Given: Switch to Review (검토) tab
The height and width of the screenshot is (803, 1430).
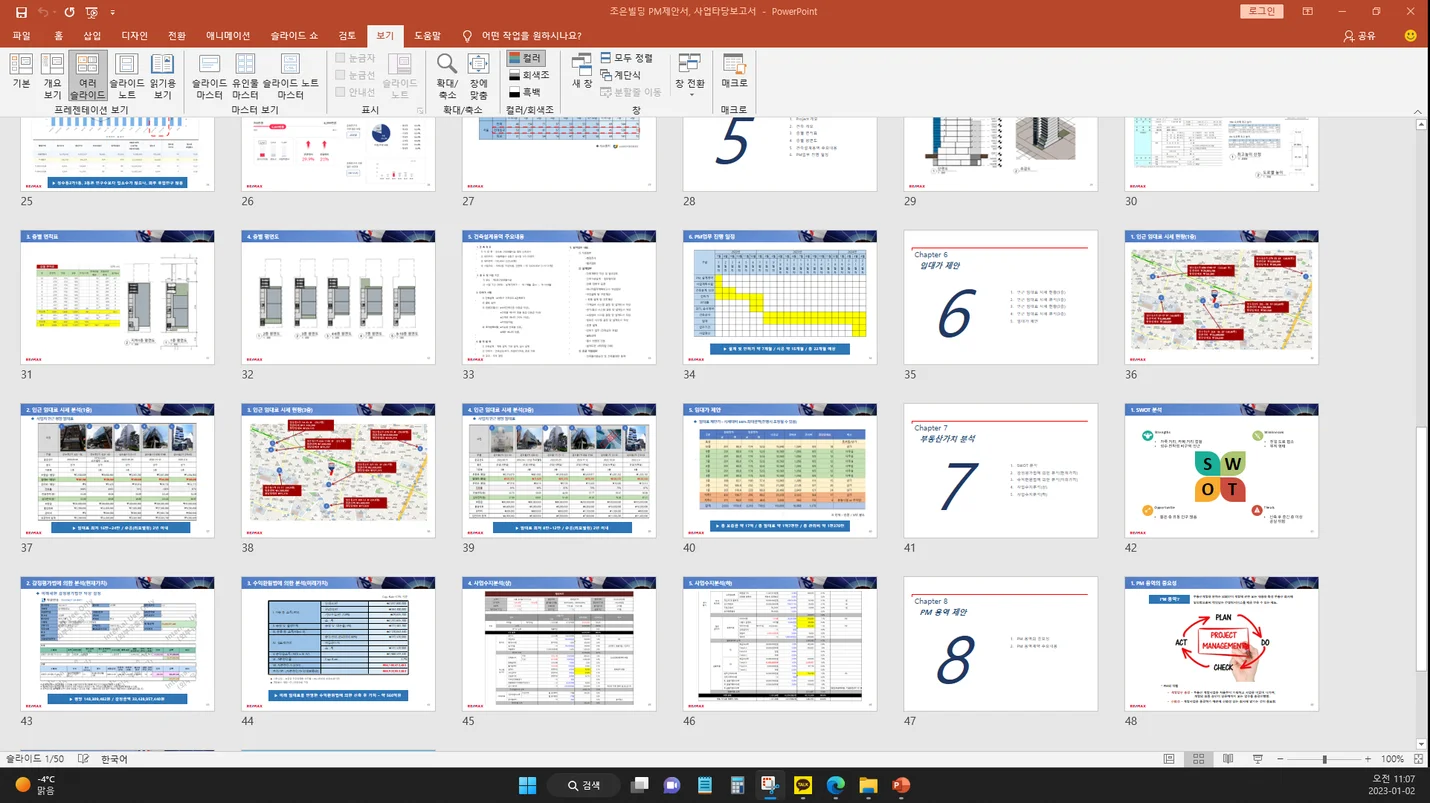Looking at the screenshot, I should (347, 35).
